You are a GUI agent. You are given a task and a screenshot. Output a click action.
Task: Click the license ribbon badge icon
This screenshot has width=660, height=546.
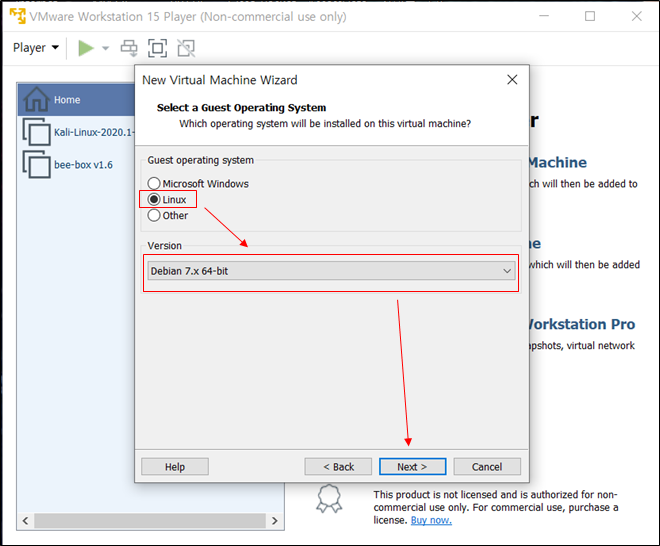(x=329, y=498)
